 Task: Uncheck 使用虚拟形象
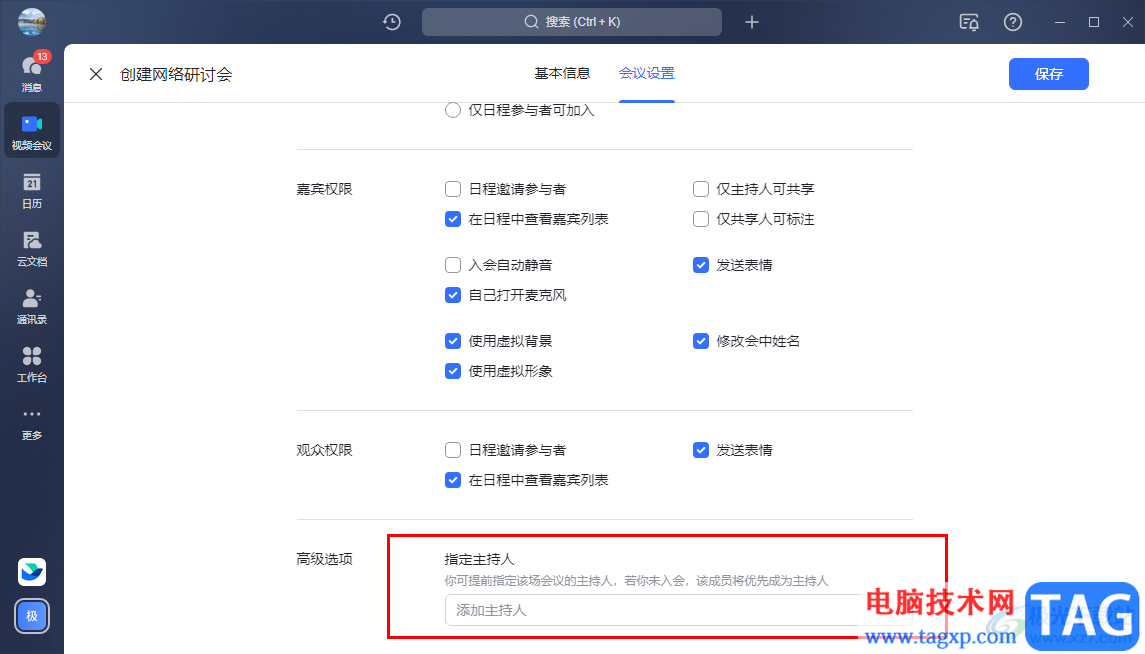tap(453, 371)
